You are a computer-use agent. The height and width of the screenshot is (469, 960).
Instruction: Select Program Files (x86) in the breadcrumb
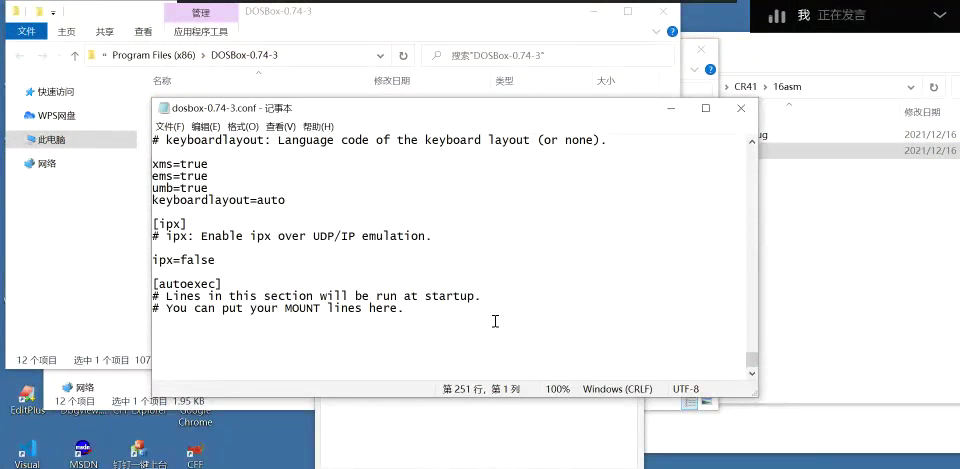click(154, 56)
